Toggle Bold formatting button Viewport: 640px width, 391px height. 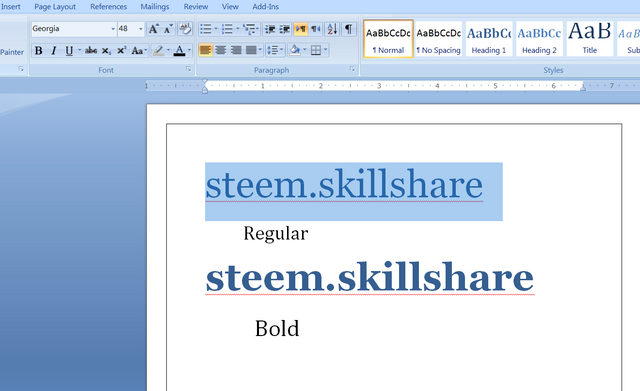[39, 51]
